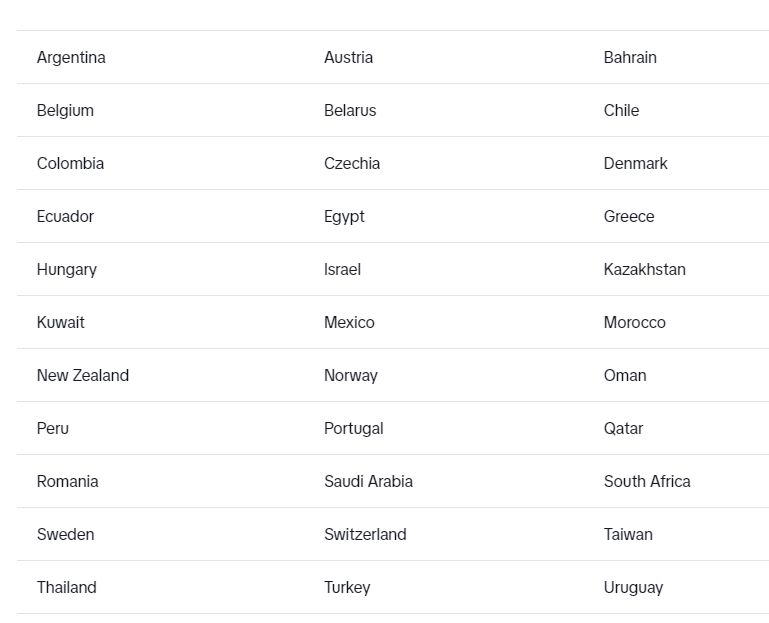This screenshot has width=769, height=623.
Task: Select Switzerland from the list
Action: 365,534
